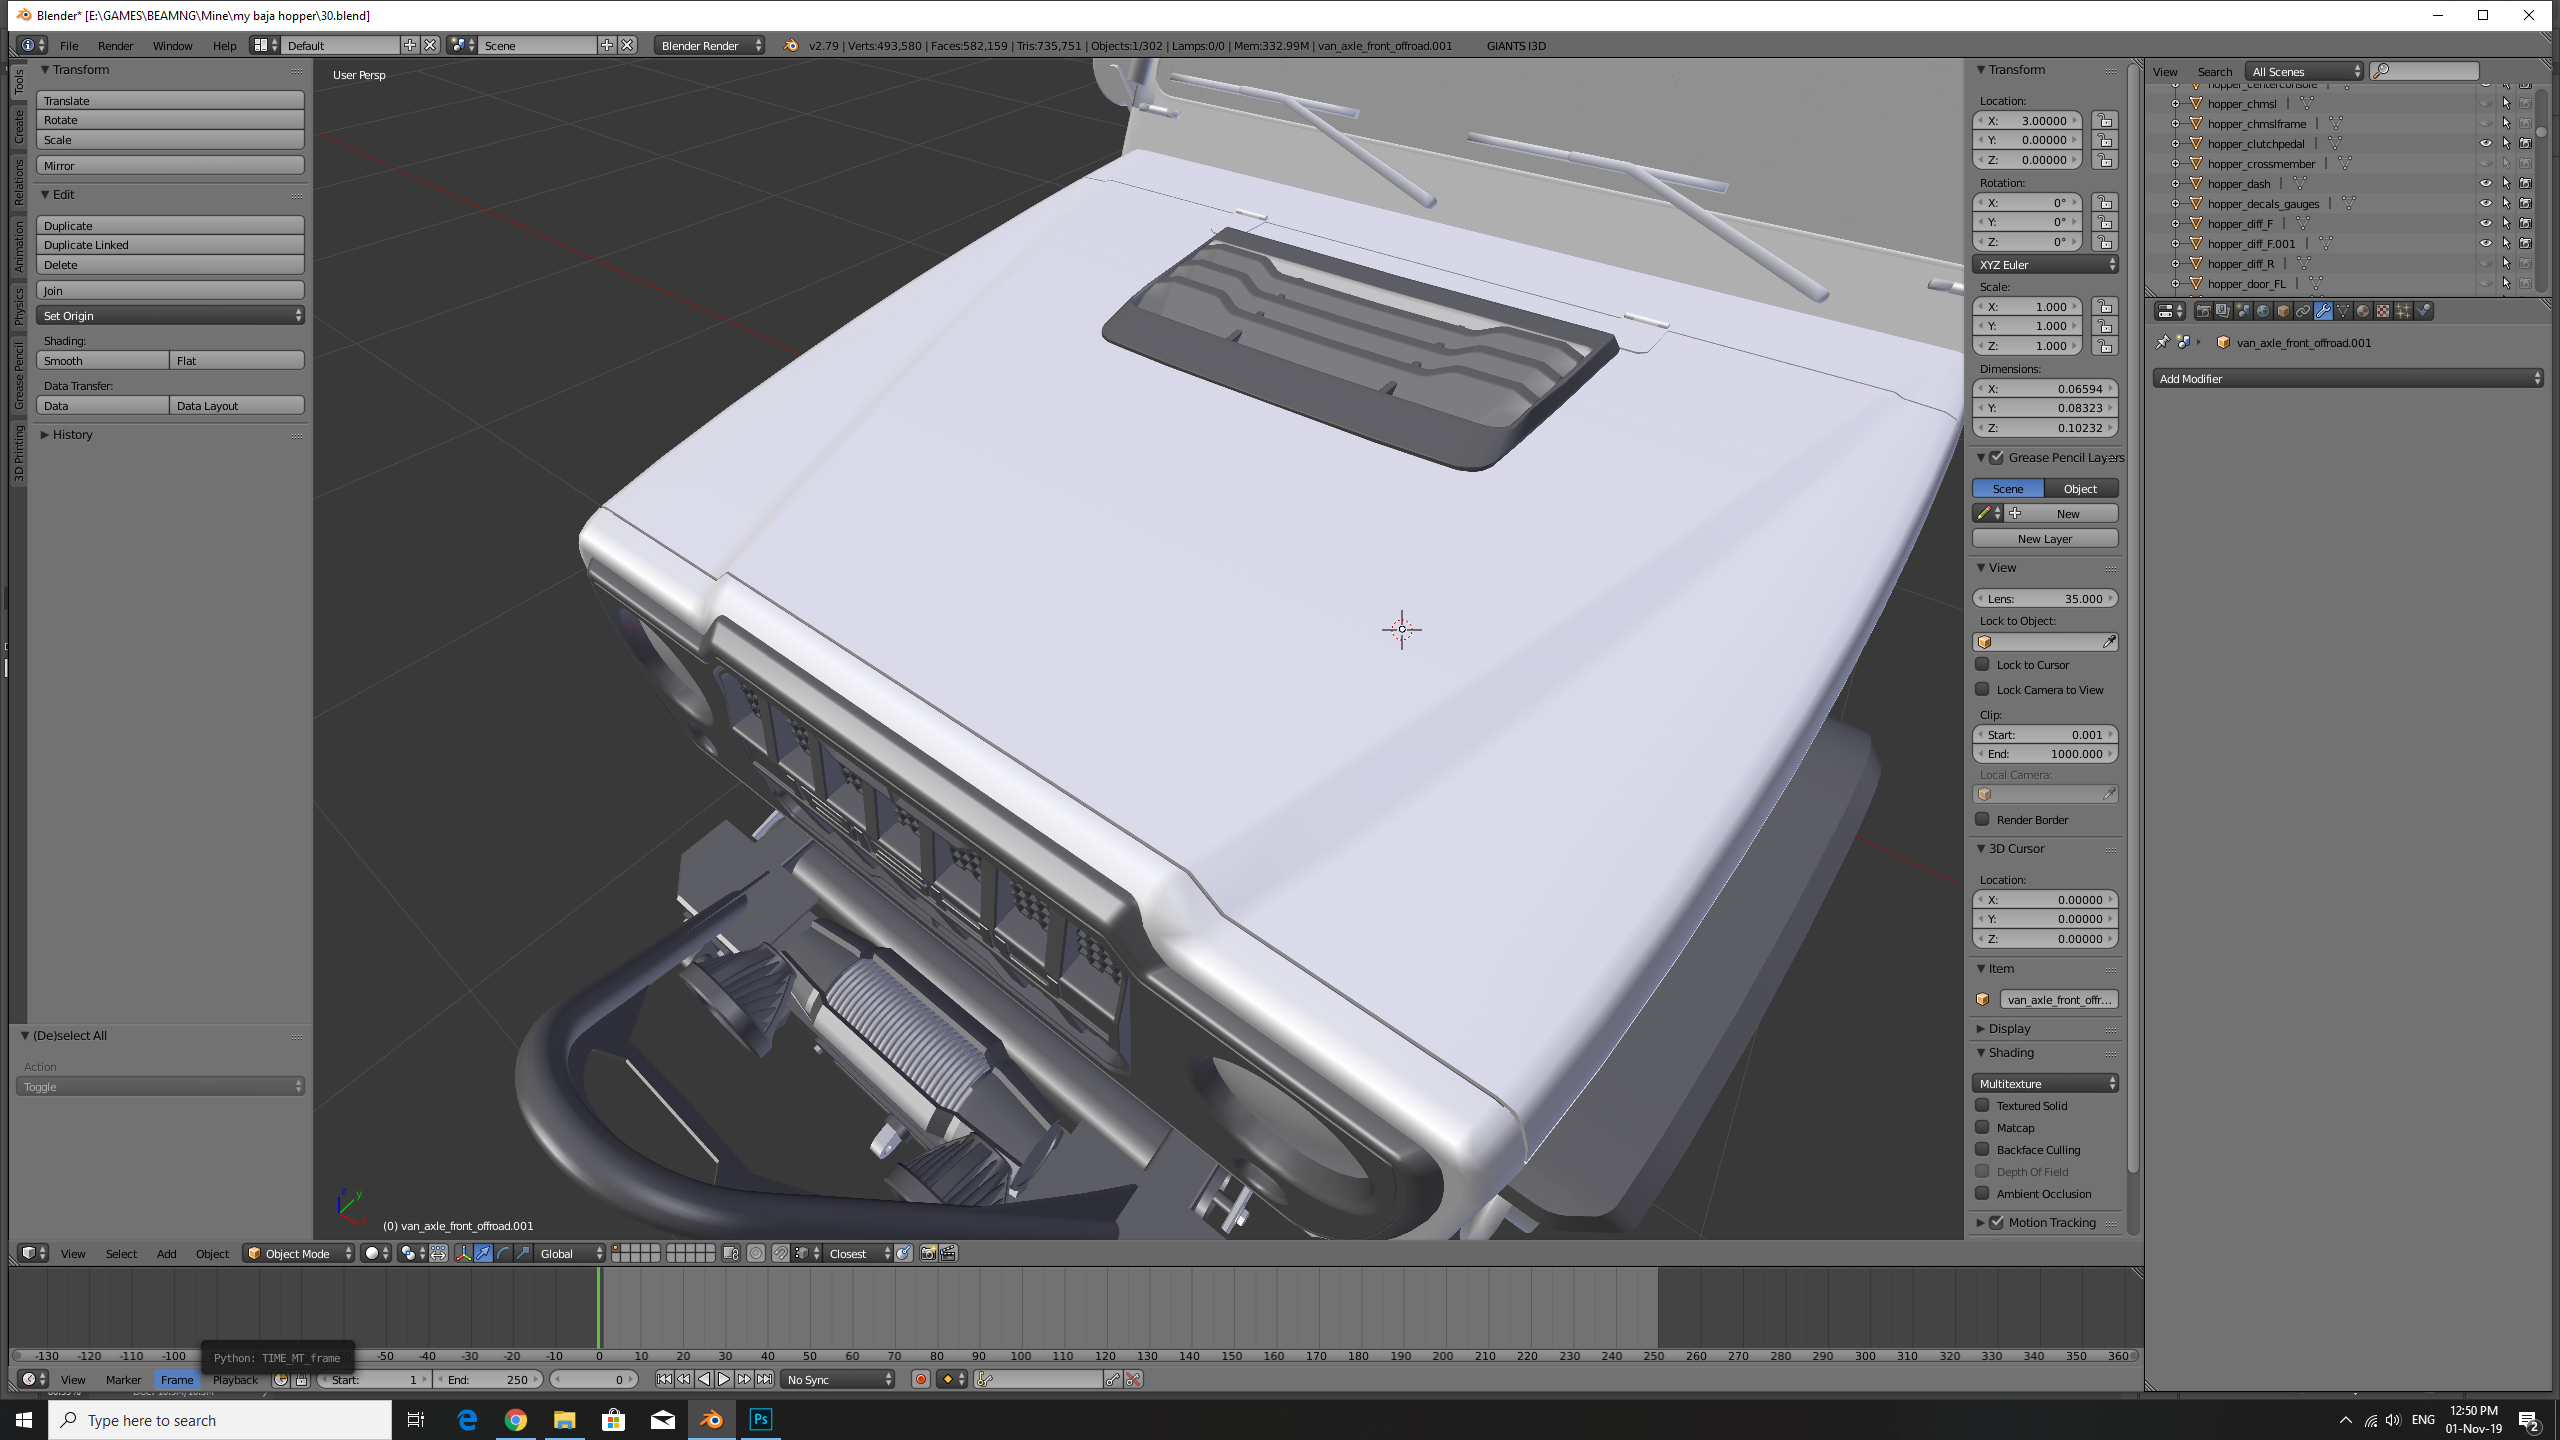Toggle the 3D manipulator widget icon
The image size is (2560, 1440).
click(x=463, y=1254)
